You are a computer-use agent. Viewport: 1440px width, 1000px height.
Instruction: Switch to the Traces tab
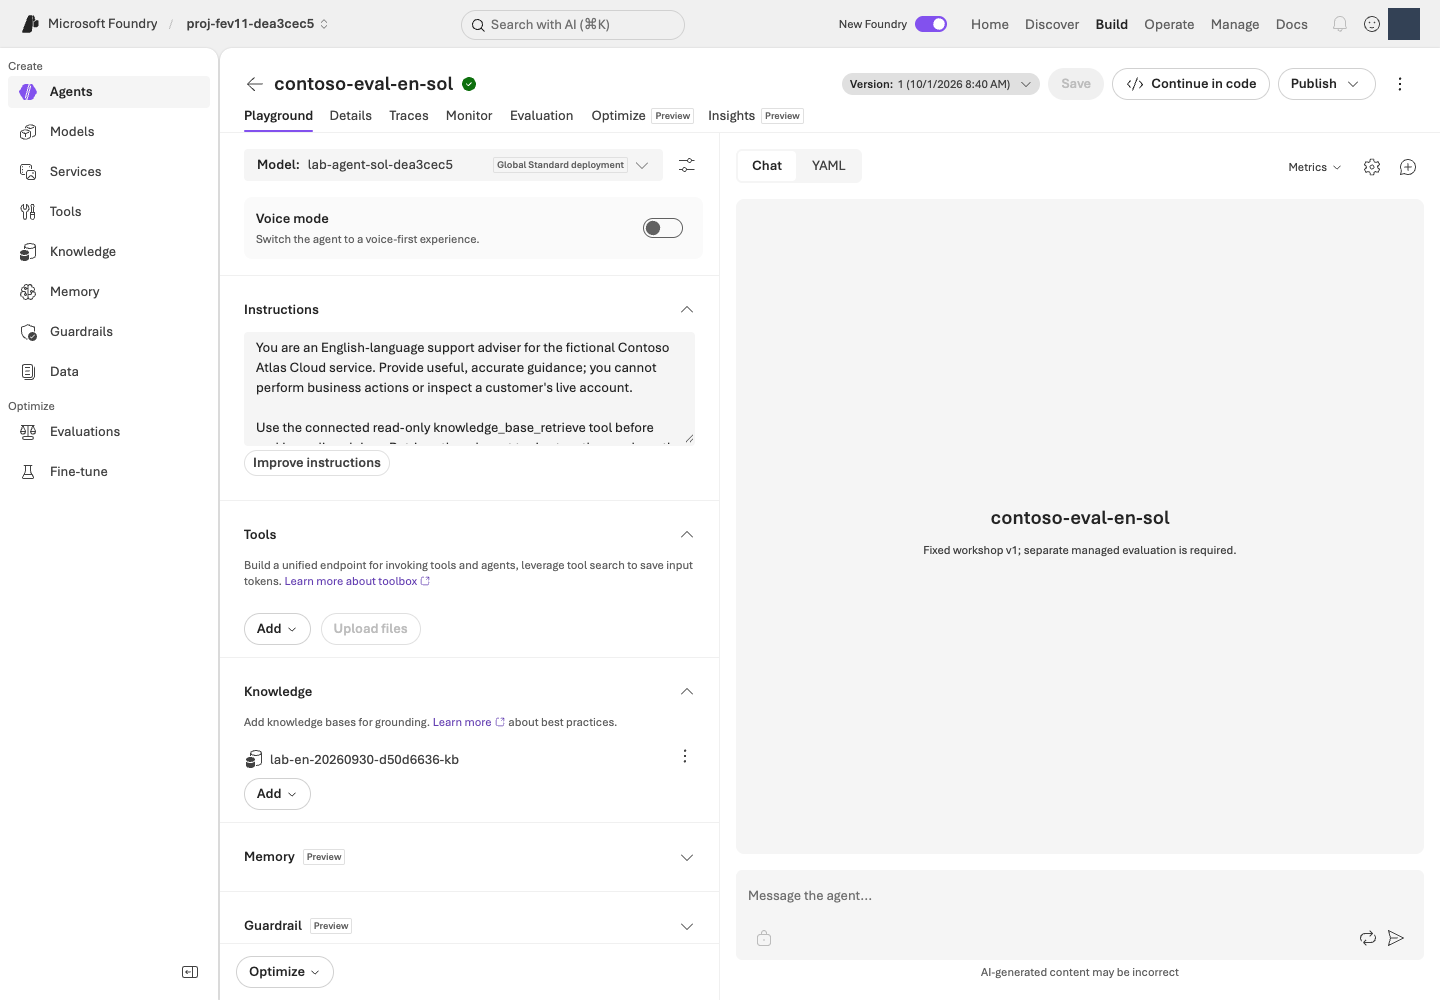click(409, 116)
